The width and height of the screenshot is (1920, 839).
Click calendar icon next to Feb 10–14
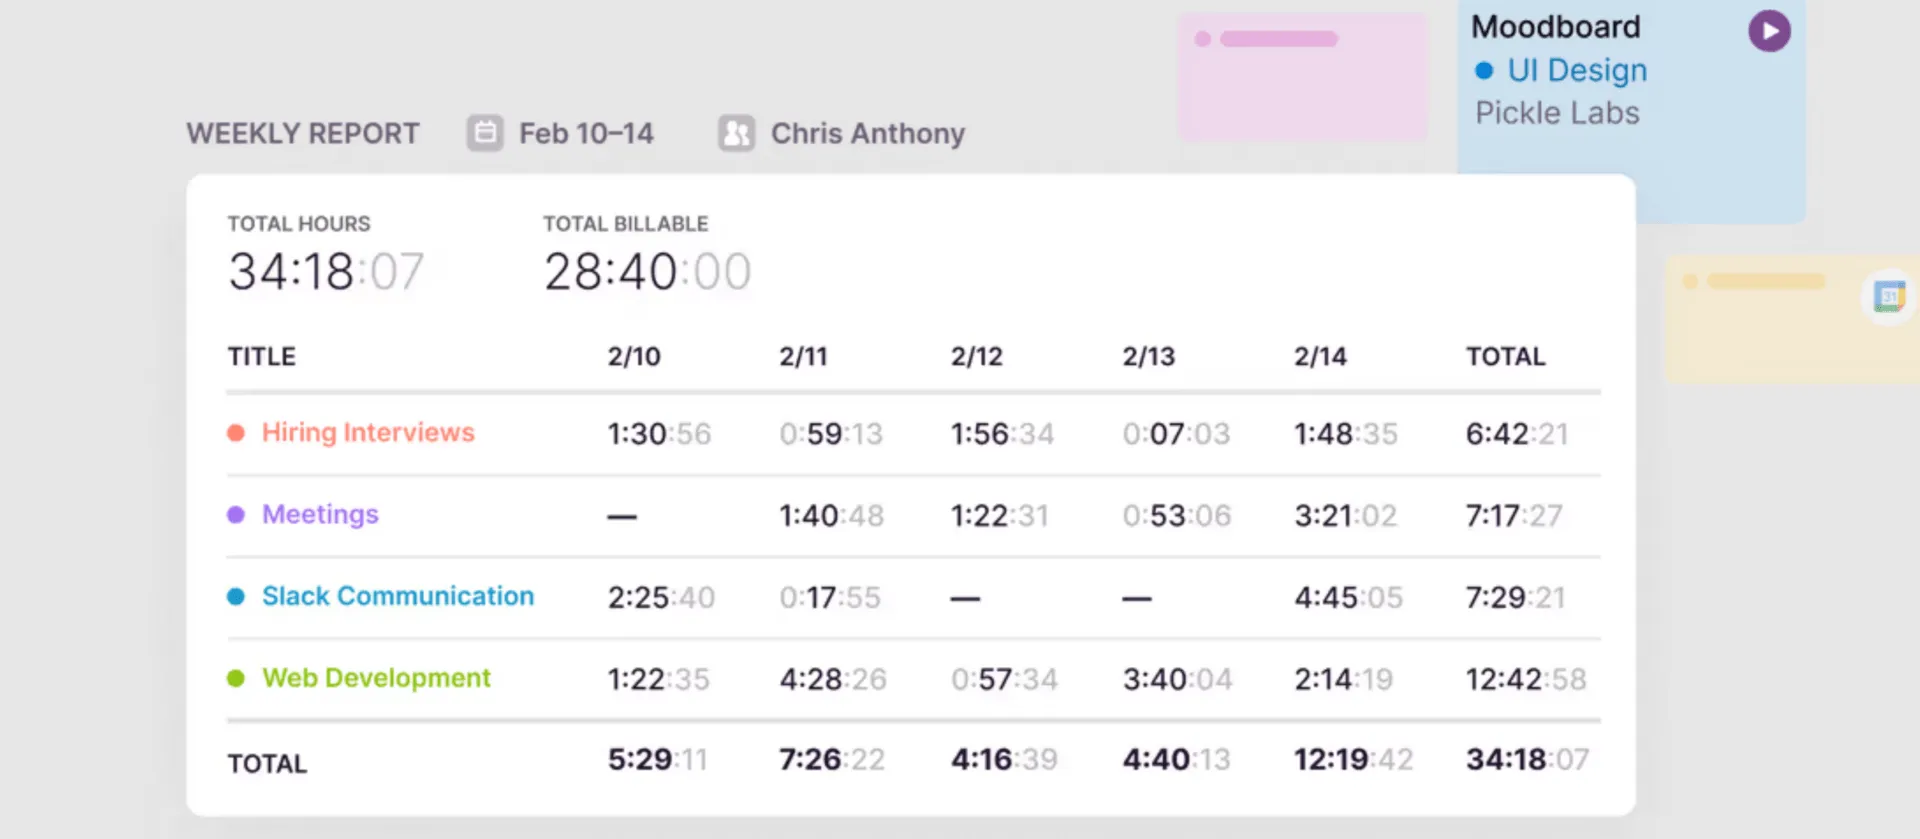(x=485, y=133)
